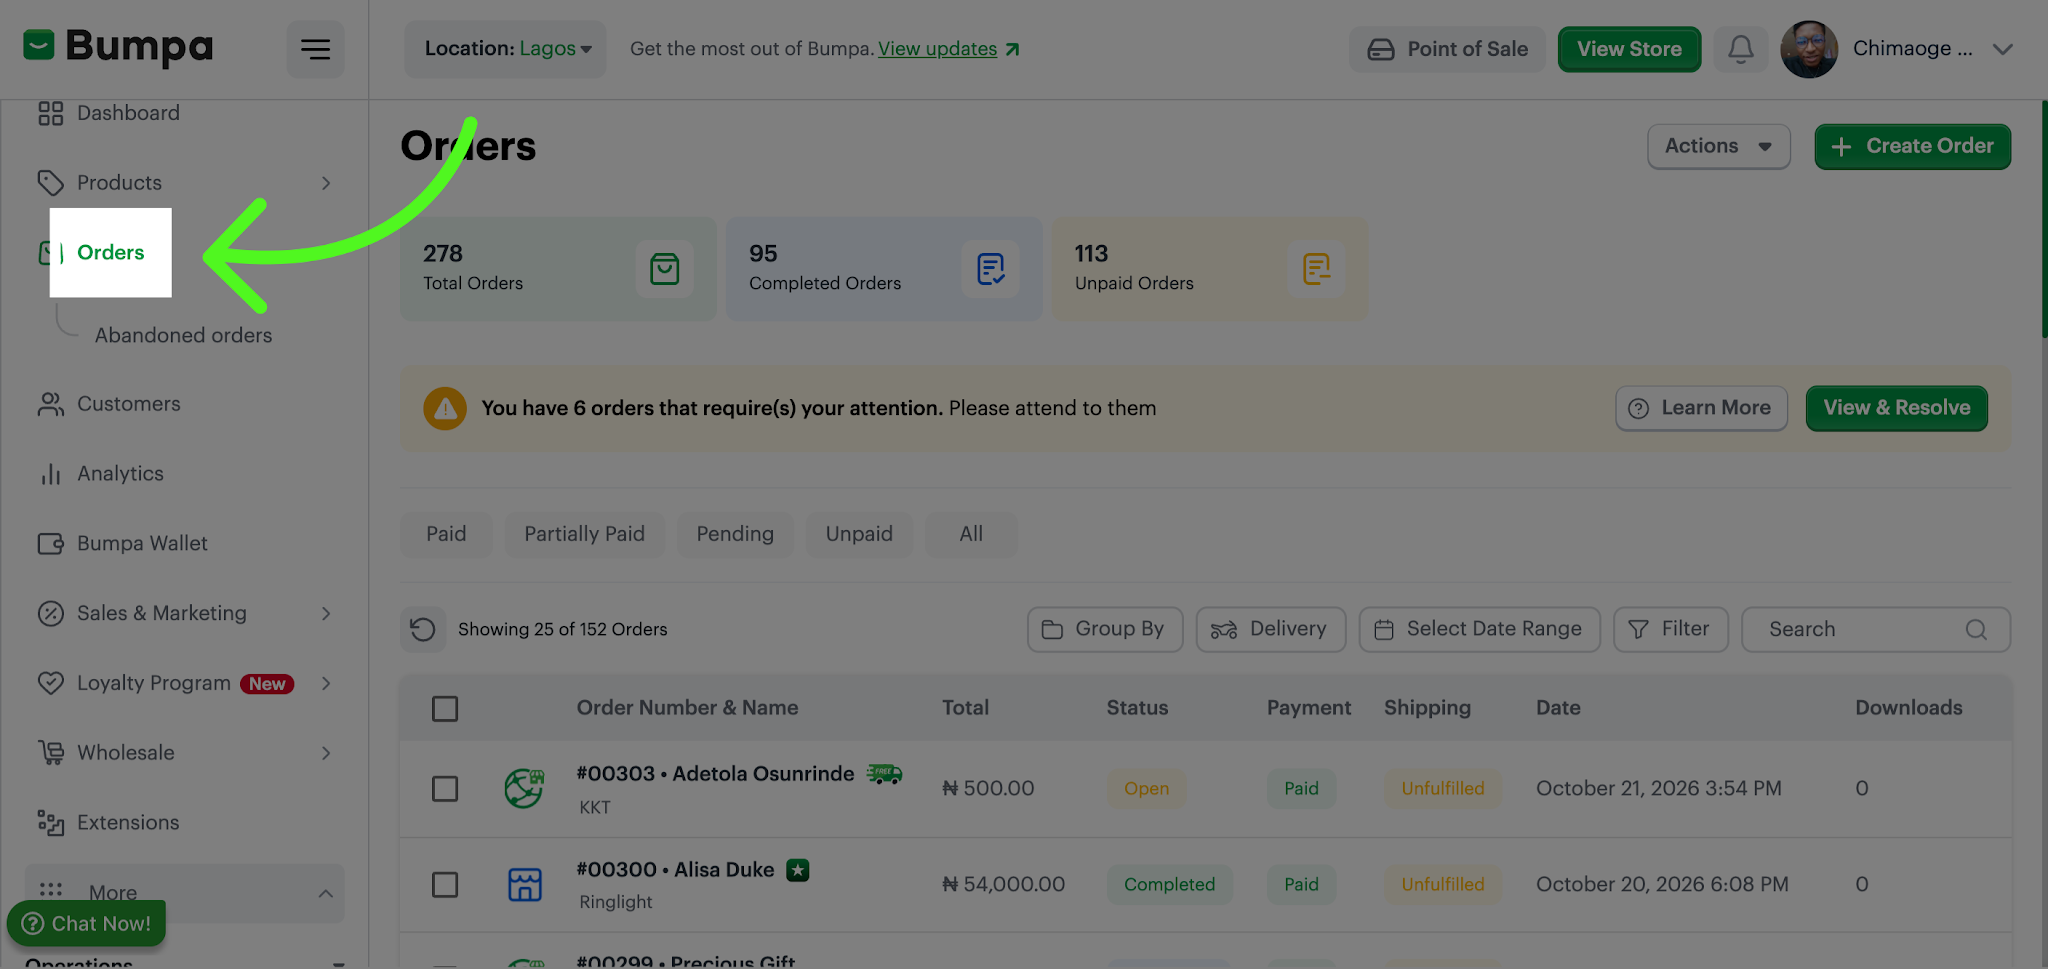The height and width of the screenshot is (969, 2048).
Task: Open the Actions dropdown
Action: [1719, 146]
